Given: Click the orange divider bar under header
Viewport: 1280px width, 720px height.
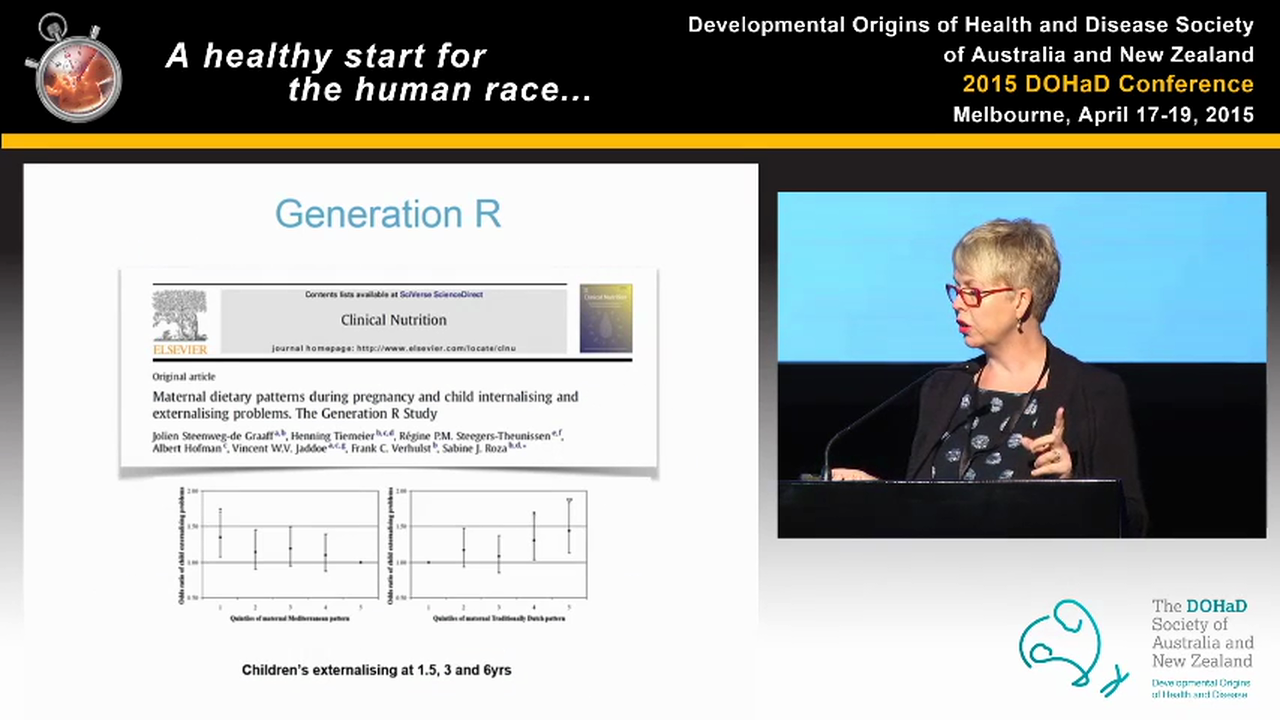Looking at the screenshot, I should pyautogui.click(x=640, y=141).
